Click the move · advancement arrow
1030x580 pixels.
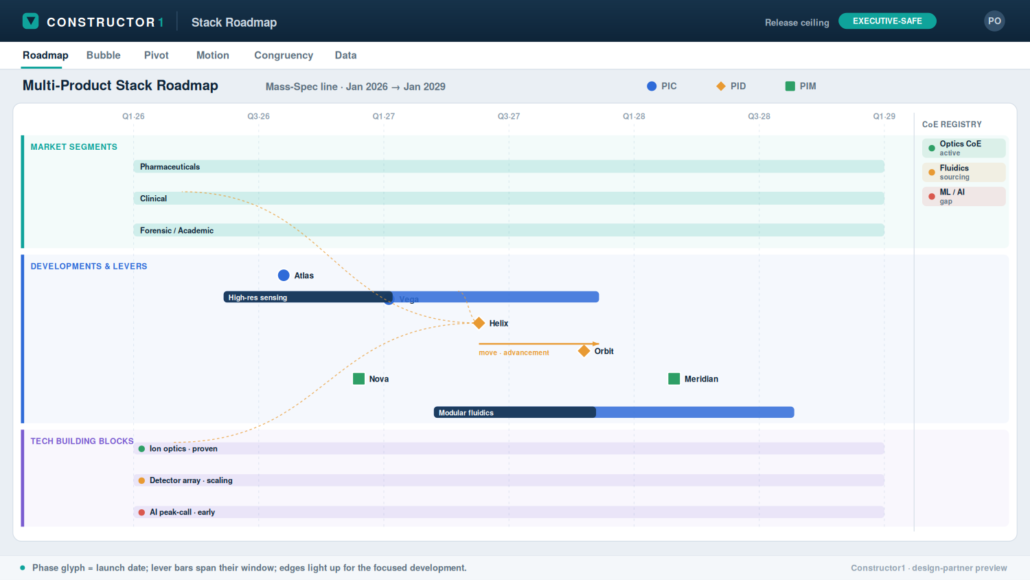click(x=539, y=344)
